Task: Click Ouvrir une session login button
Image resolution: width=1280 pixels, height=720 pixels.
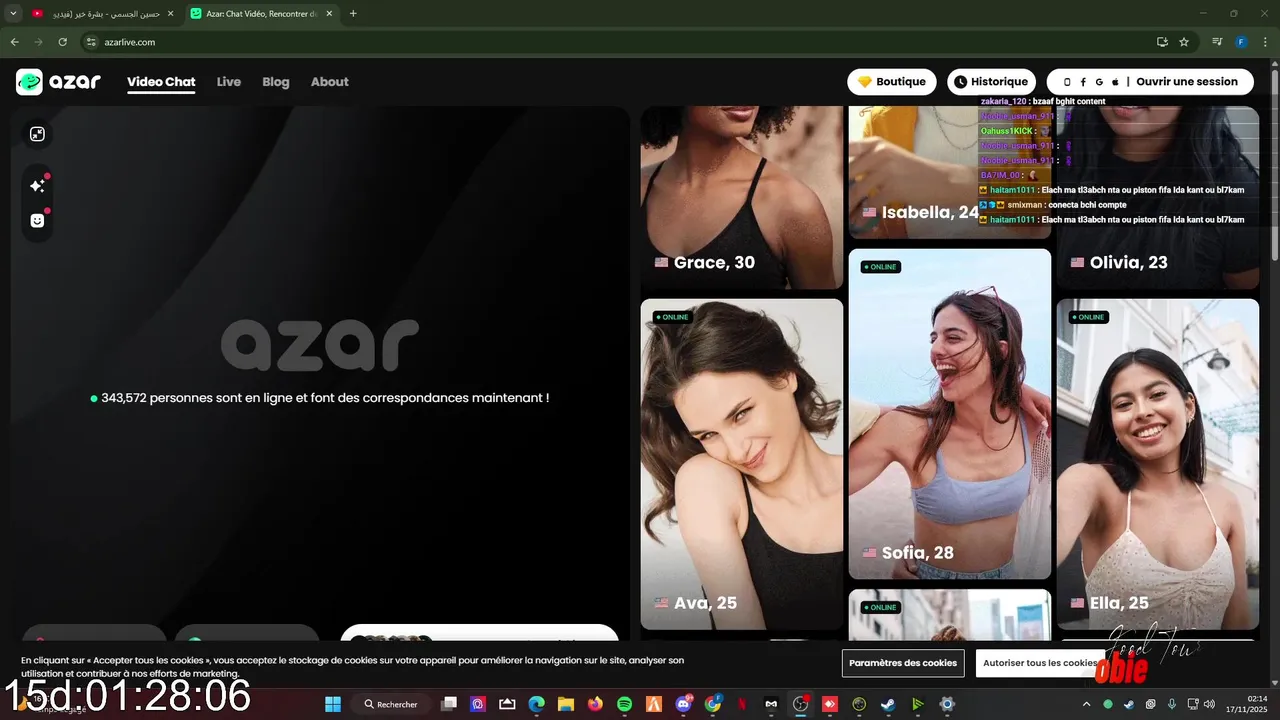Action: [x=1150, y=82]
